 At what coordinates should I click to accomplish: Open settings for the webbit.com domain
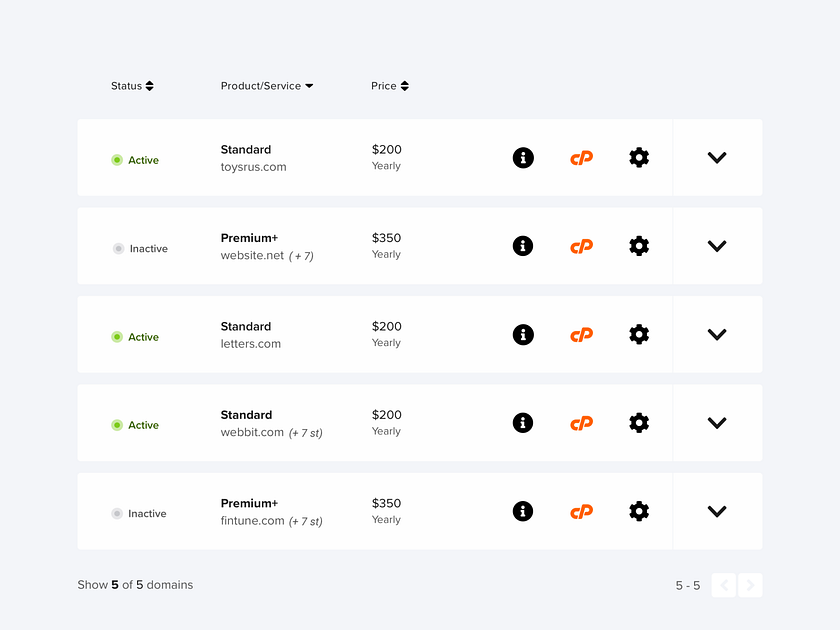(639, 422)
